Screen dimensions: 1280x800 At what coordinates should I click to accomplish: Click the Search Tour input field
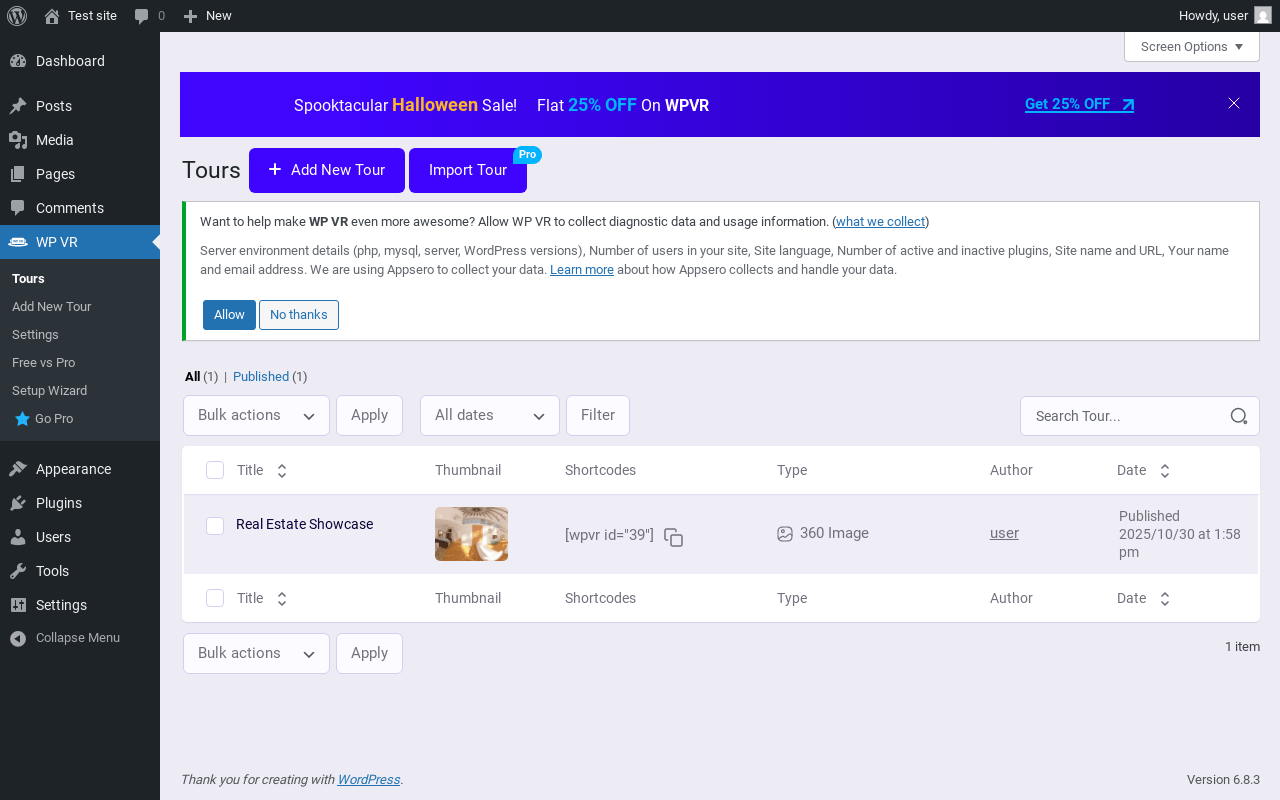click(x=1140, y=416)
